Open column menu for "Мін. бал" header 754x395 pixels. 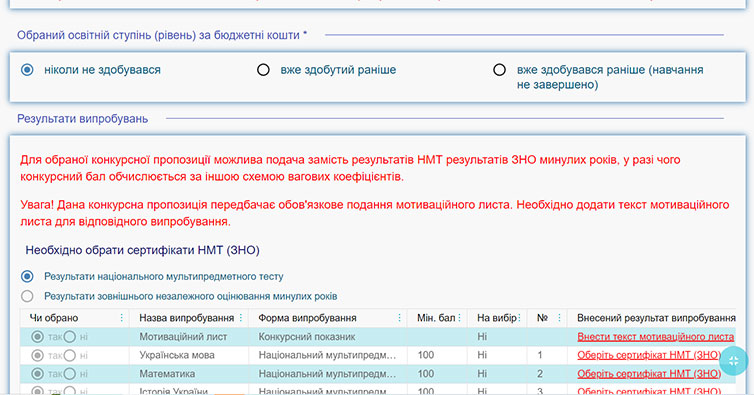[x=460, y=318]
